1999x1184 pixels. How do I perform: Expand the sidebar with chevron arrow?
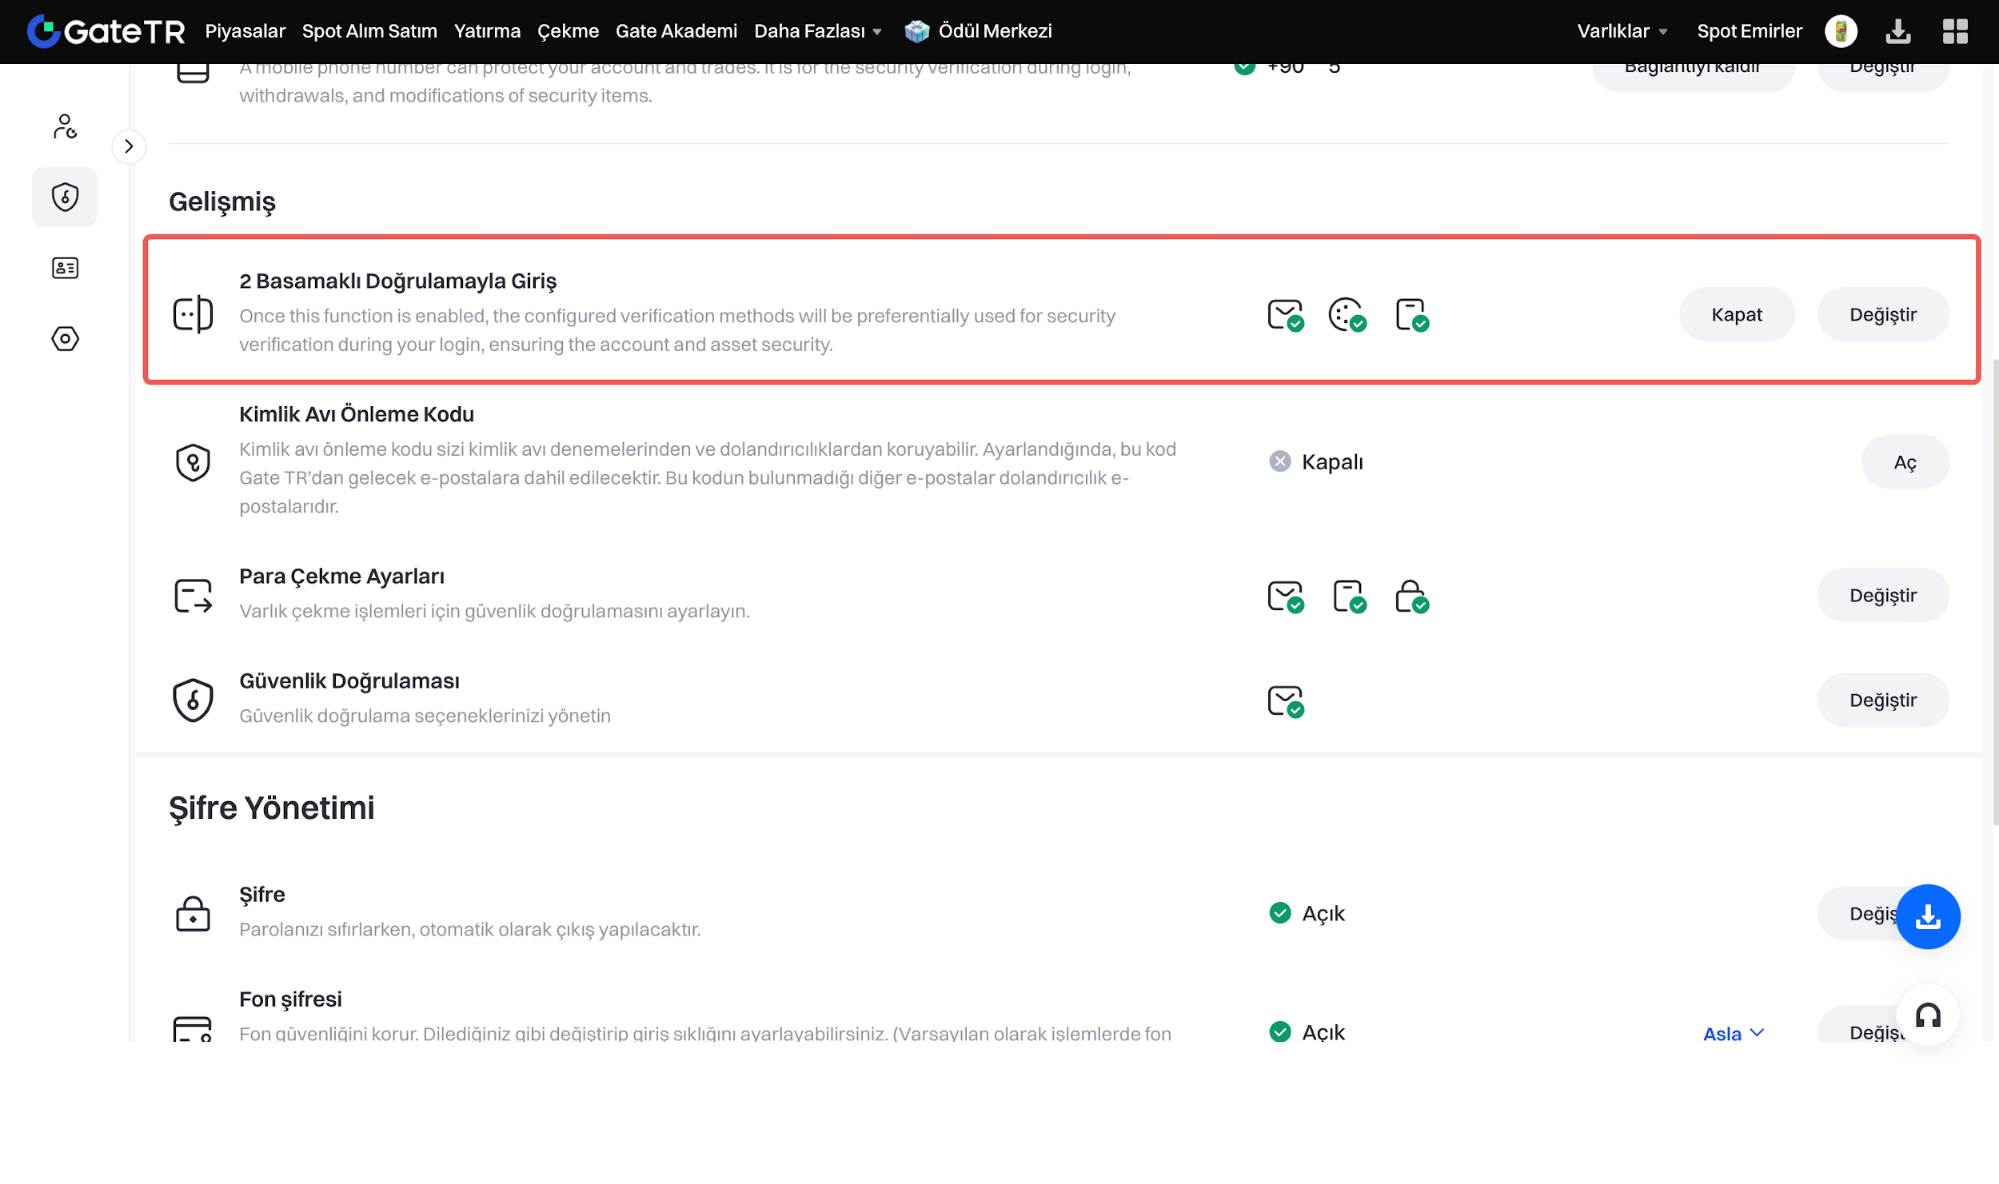(129, 146)
